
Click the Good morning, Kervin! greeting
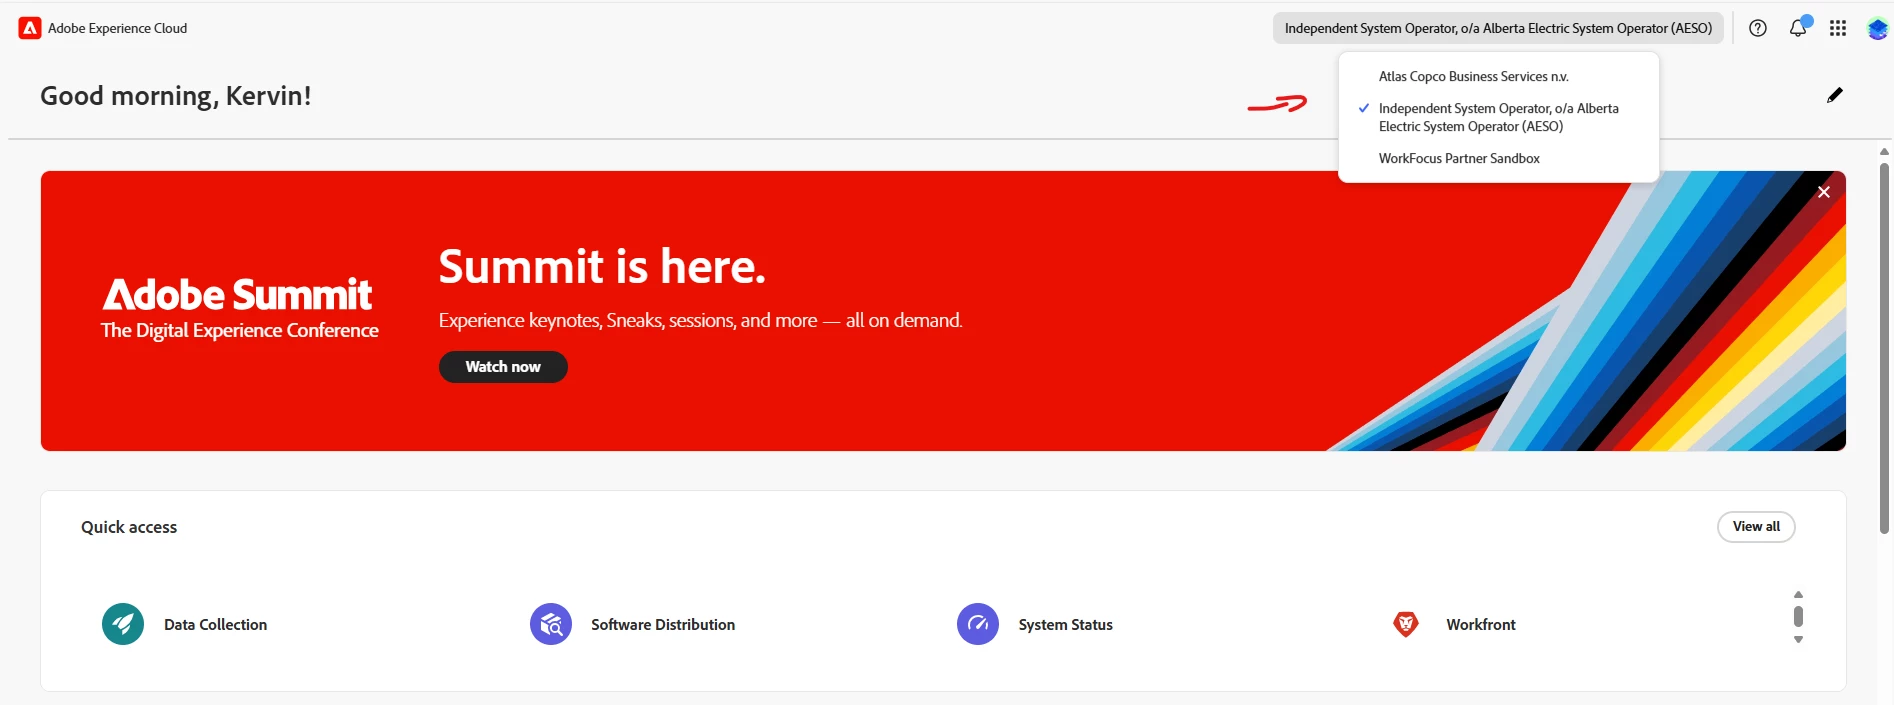click(x=176, y=96)
